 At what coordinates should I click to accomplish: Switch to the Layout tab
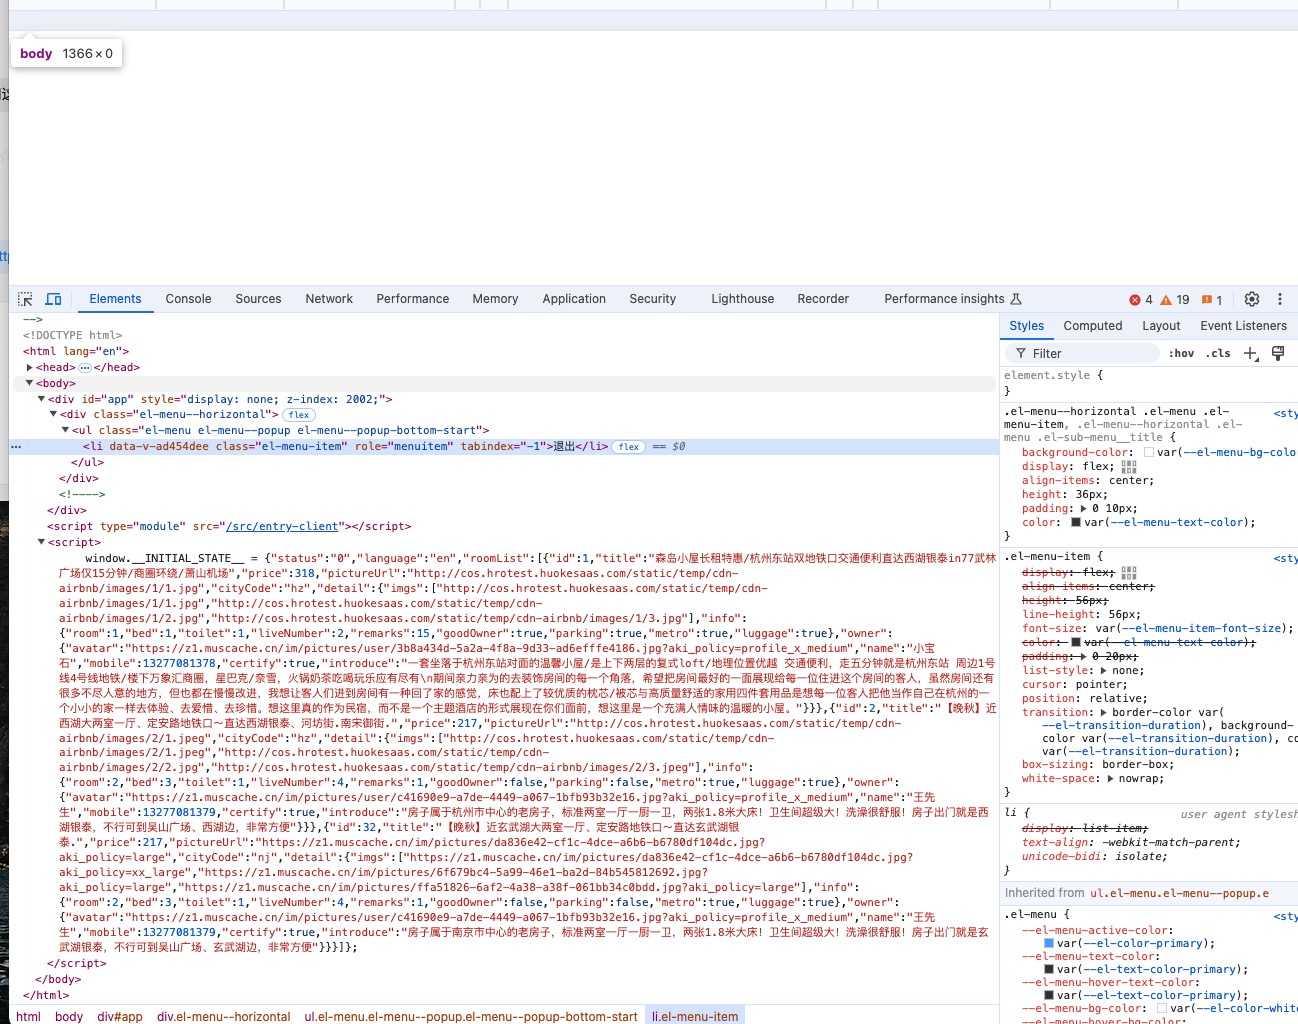pyautogui.click(x=1161, y=326)
